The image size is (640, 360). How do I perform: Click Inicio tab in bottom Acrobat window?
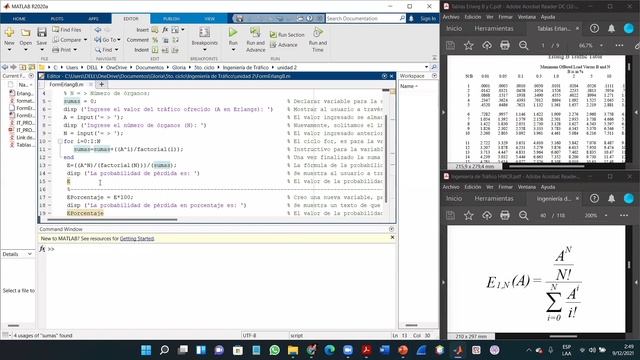click(454, 198)
